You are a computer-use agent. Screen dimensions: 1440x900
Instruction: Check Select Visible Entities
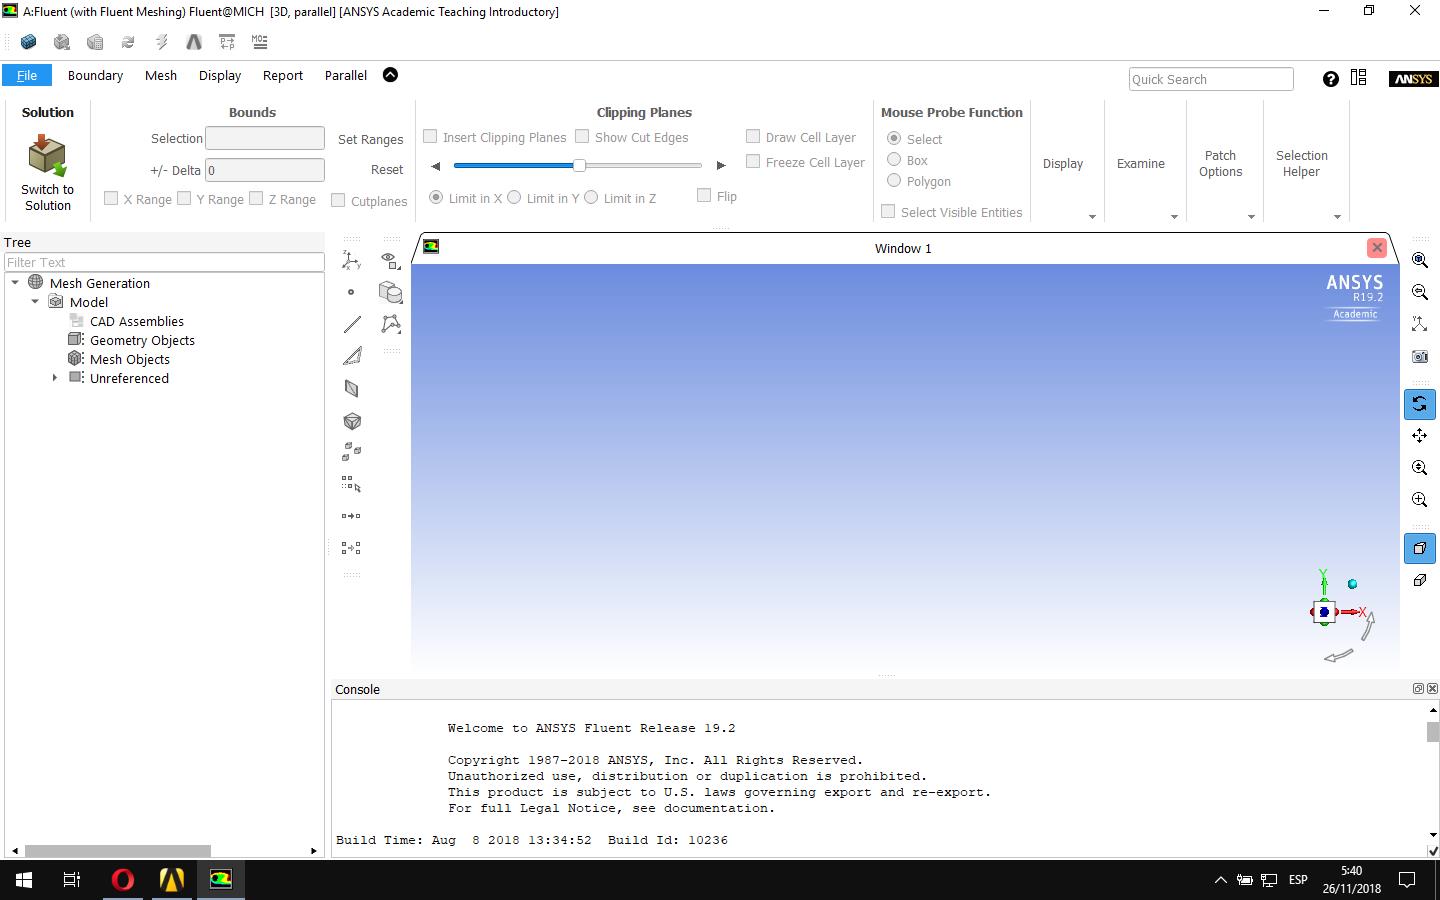pos(888,211)
